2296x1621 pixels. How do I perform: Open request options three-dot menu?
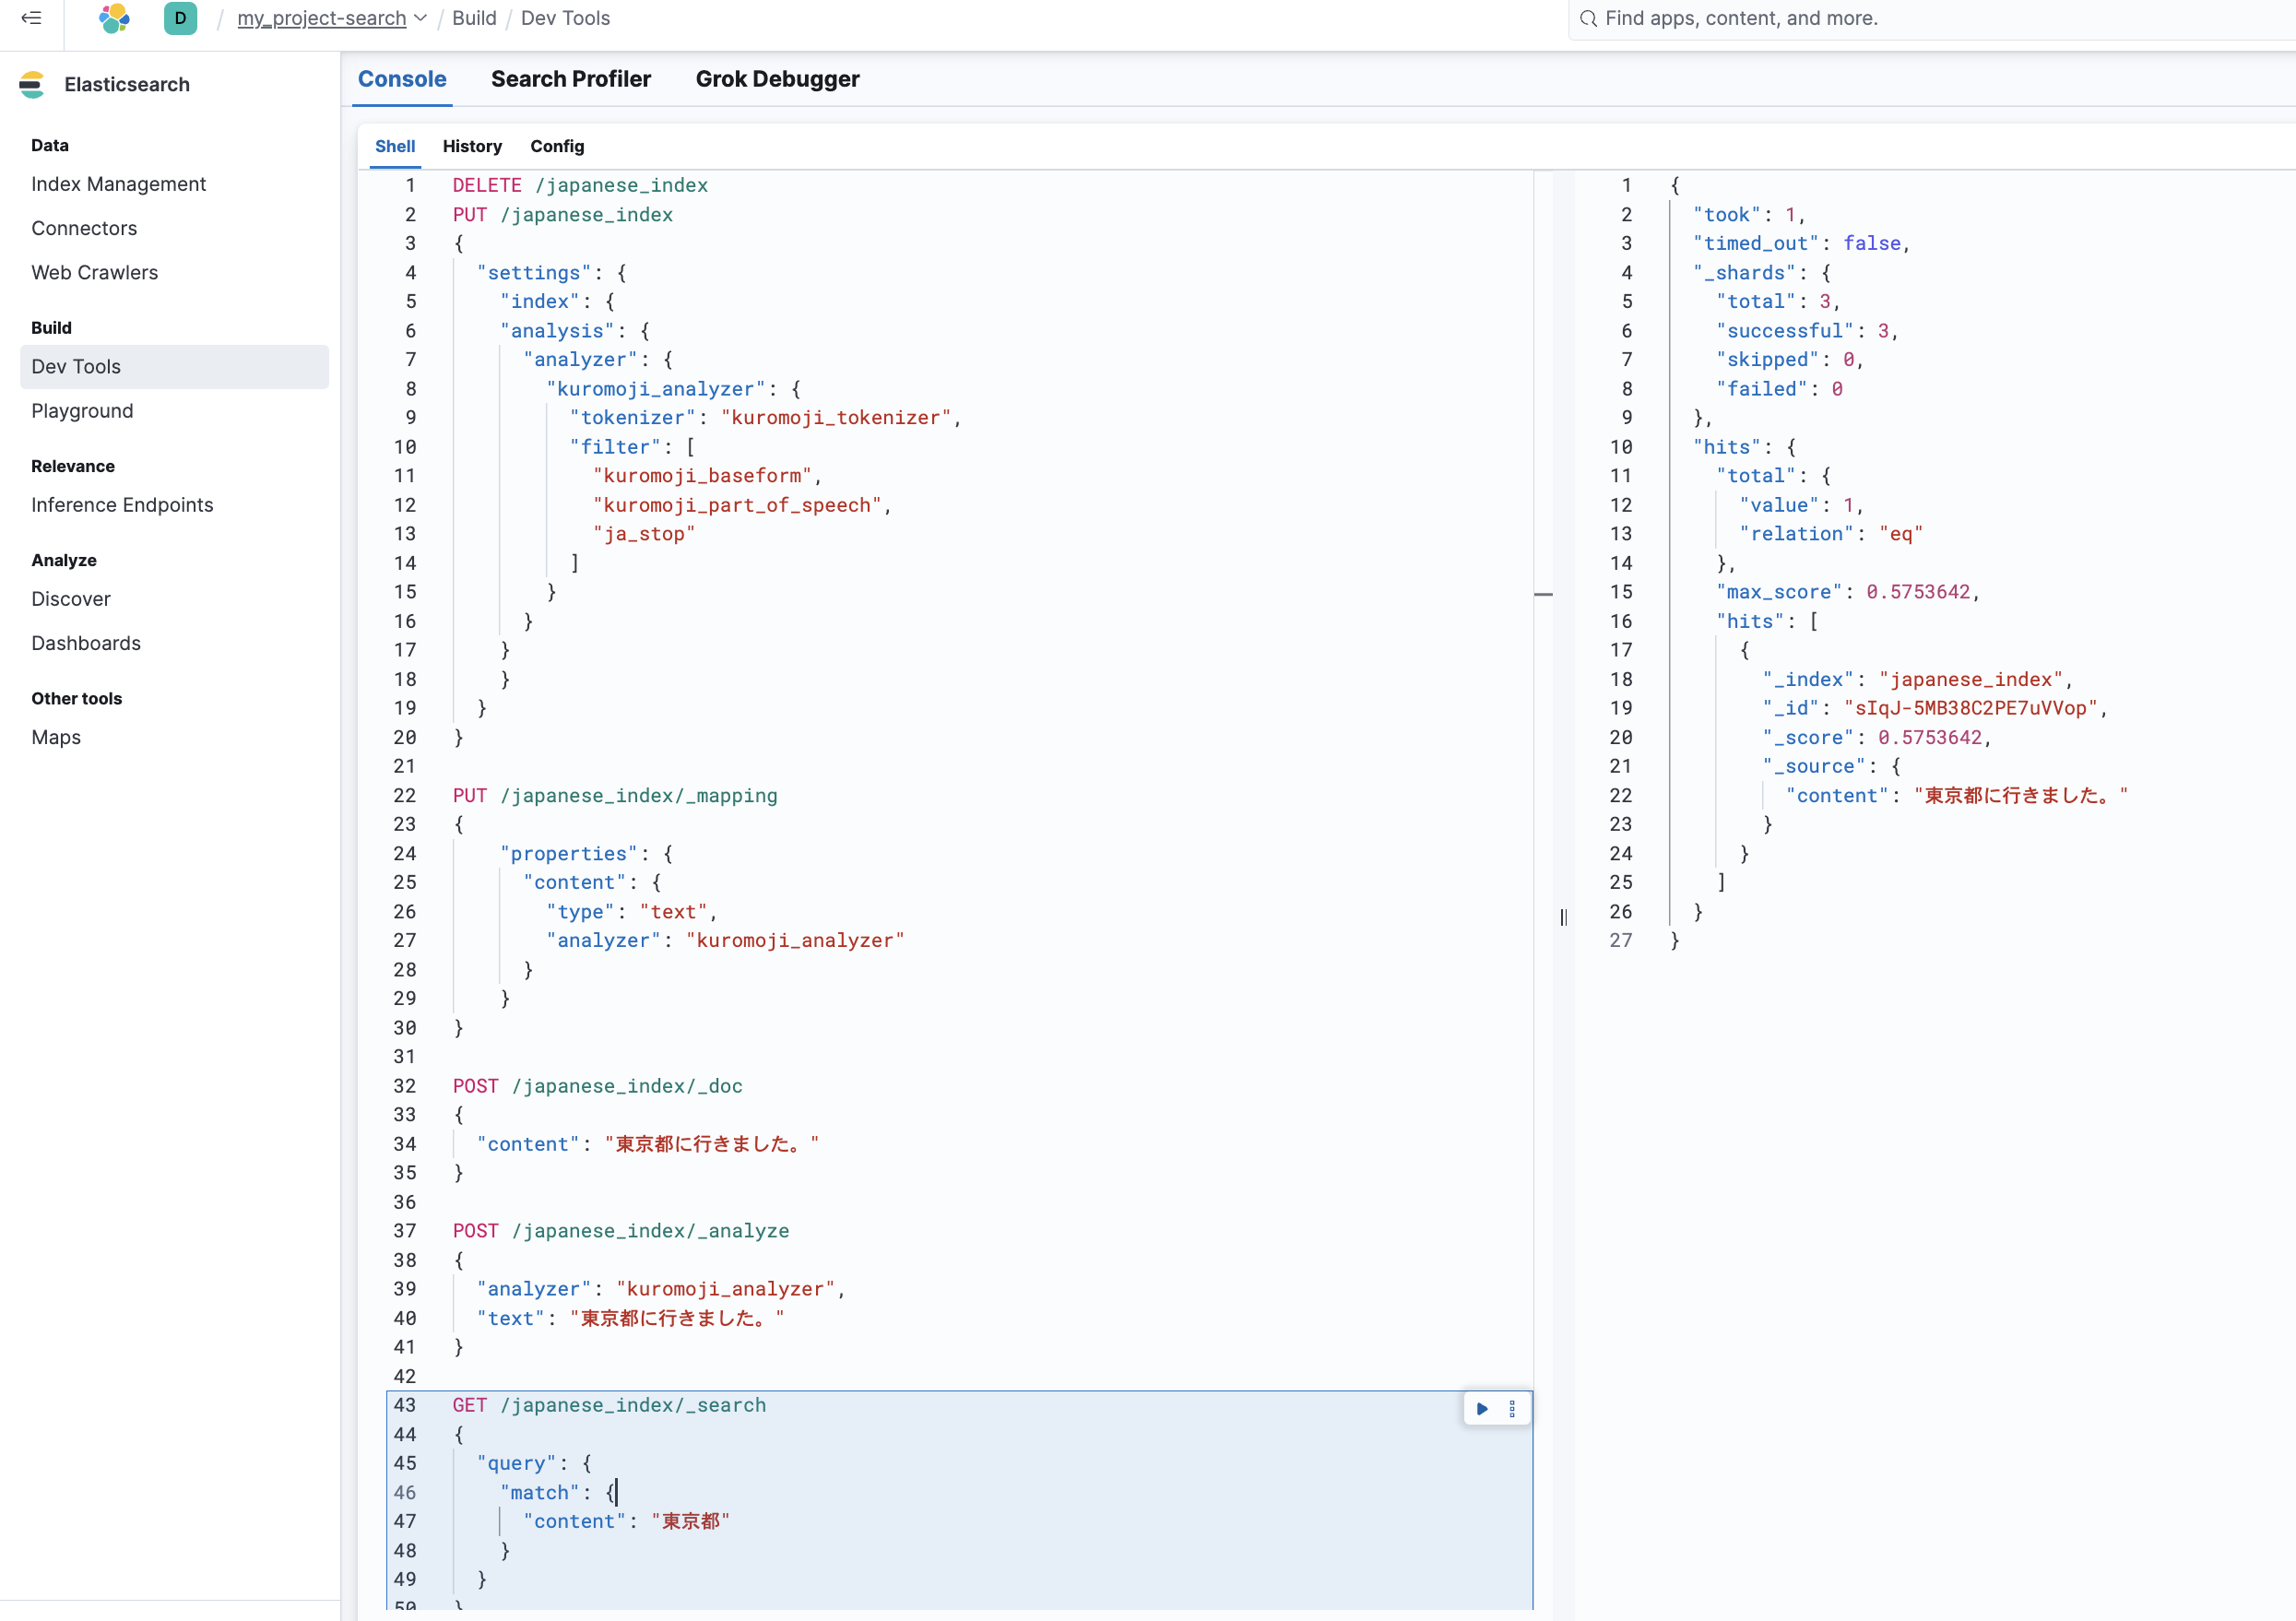[1512, 1408]
